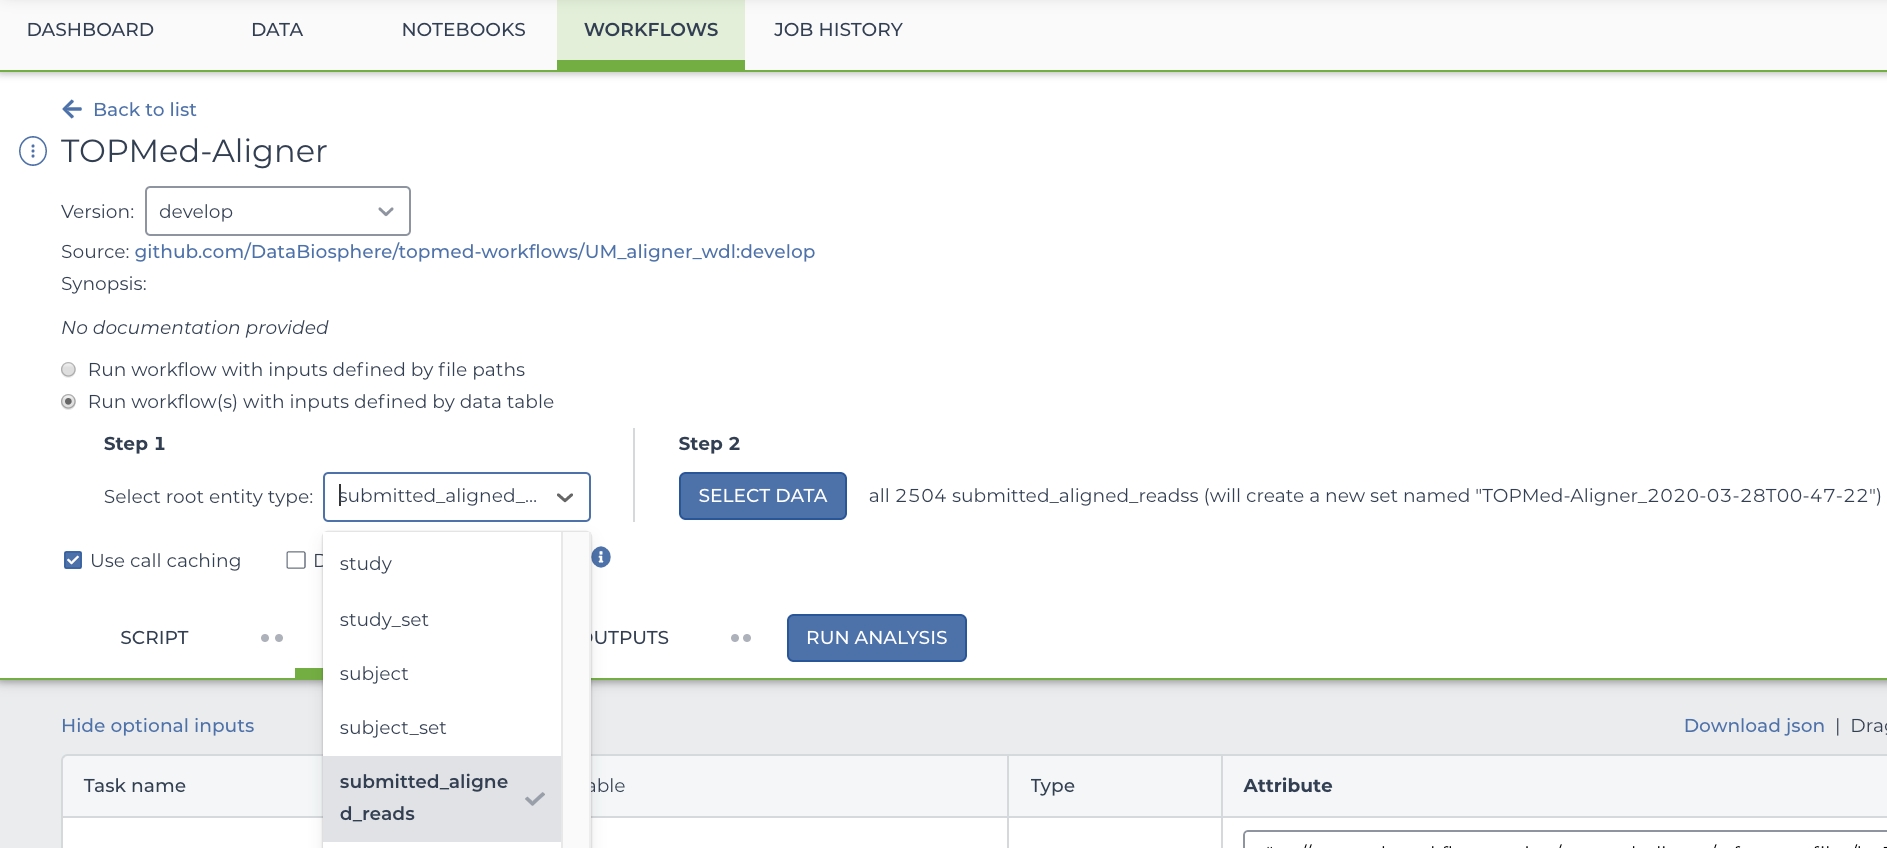Click the dots separator after SCRIPT
This screenshot has height=848, width=1887.
272,638
